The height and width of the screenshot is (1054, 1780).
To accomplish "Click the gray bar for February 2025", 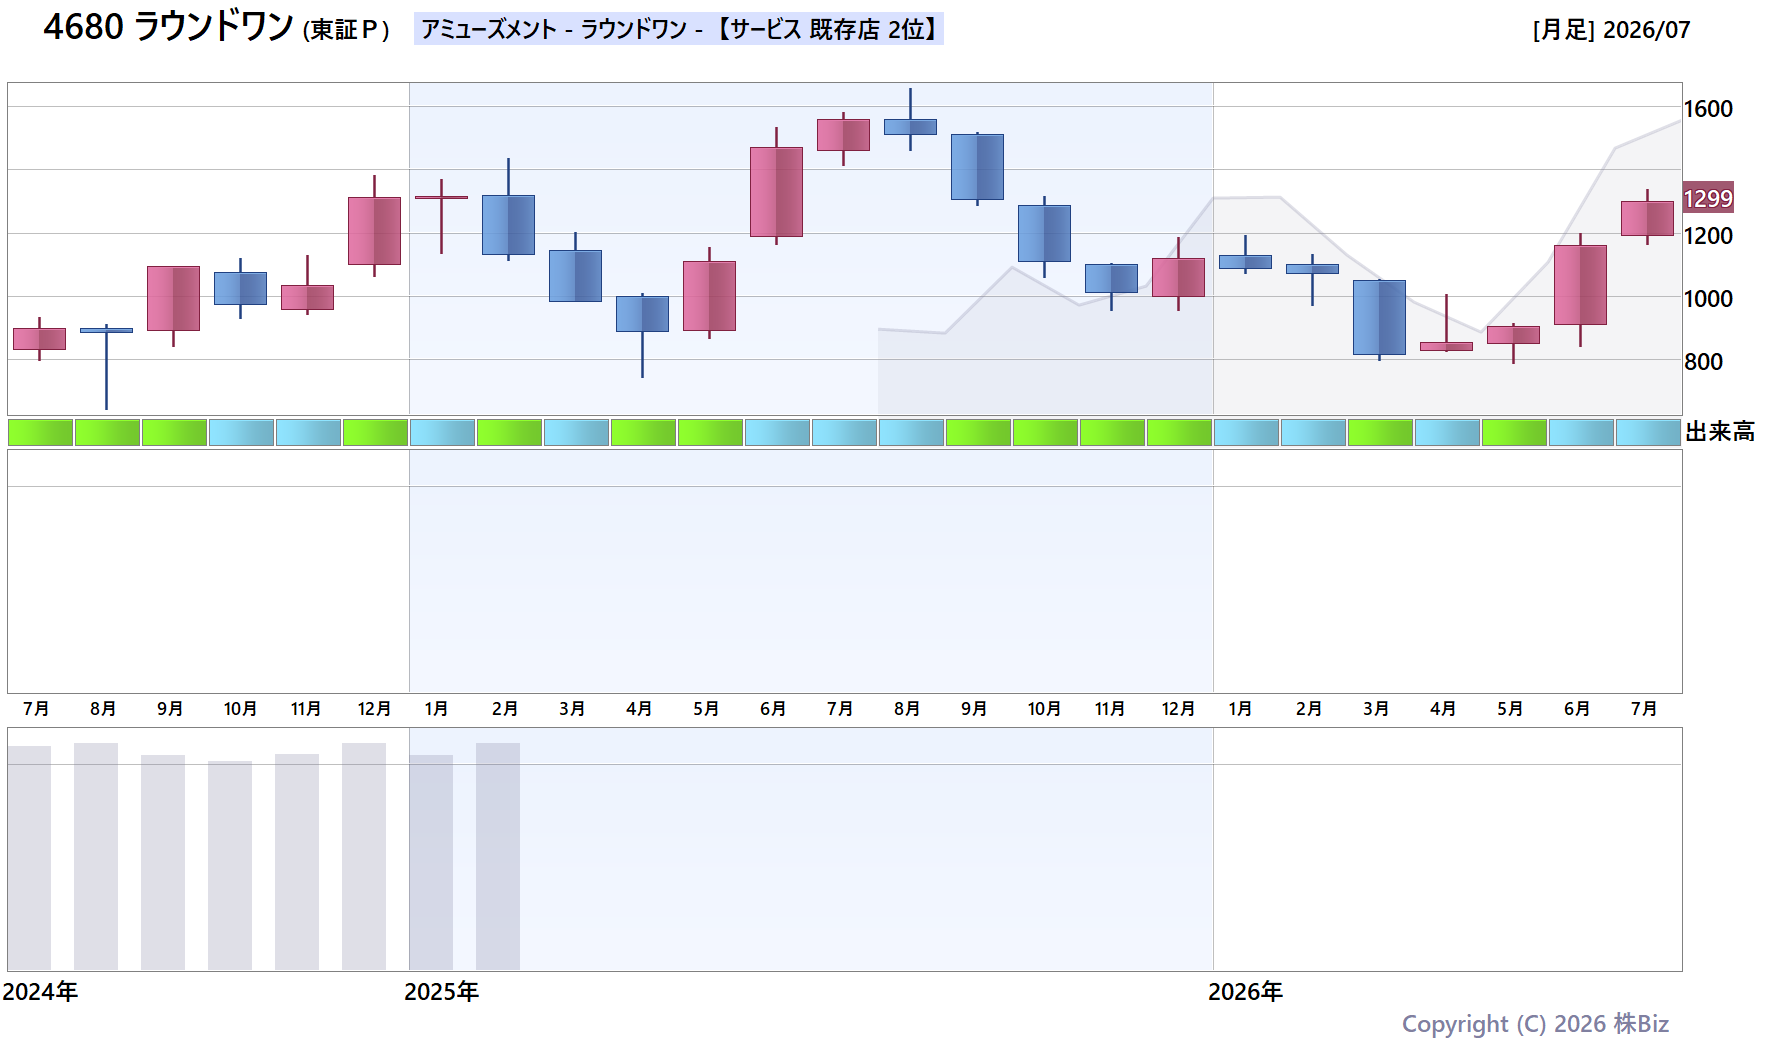I will coord(498,856).
